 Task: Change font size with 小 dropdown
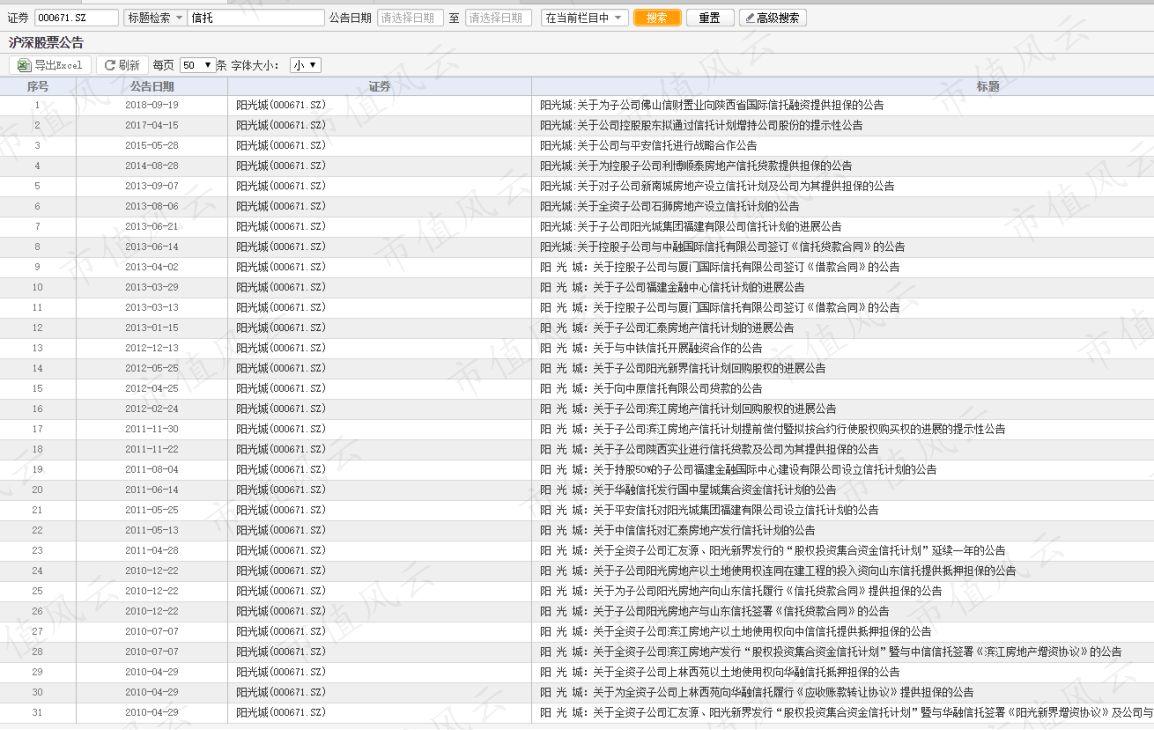pos(305,65)
